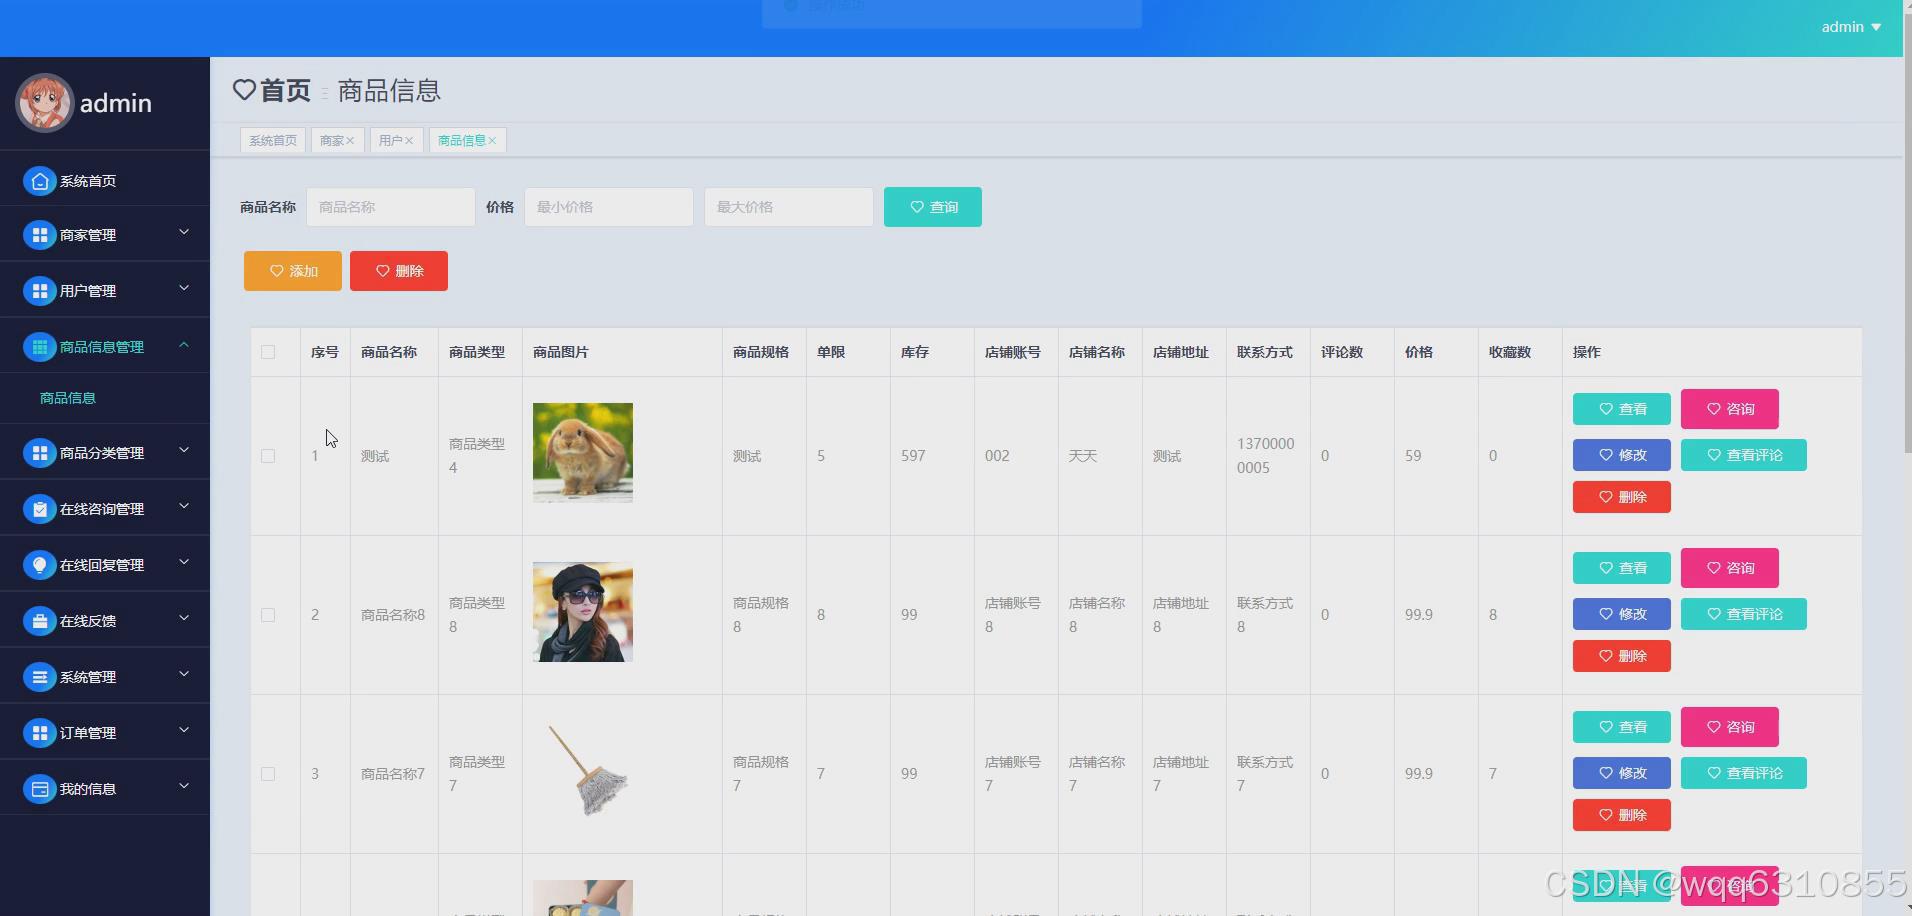Close the 用户 tab

(x=411, y=140)
